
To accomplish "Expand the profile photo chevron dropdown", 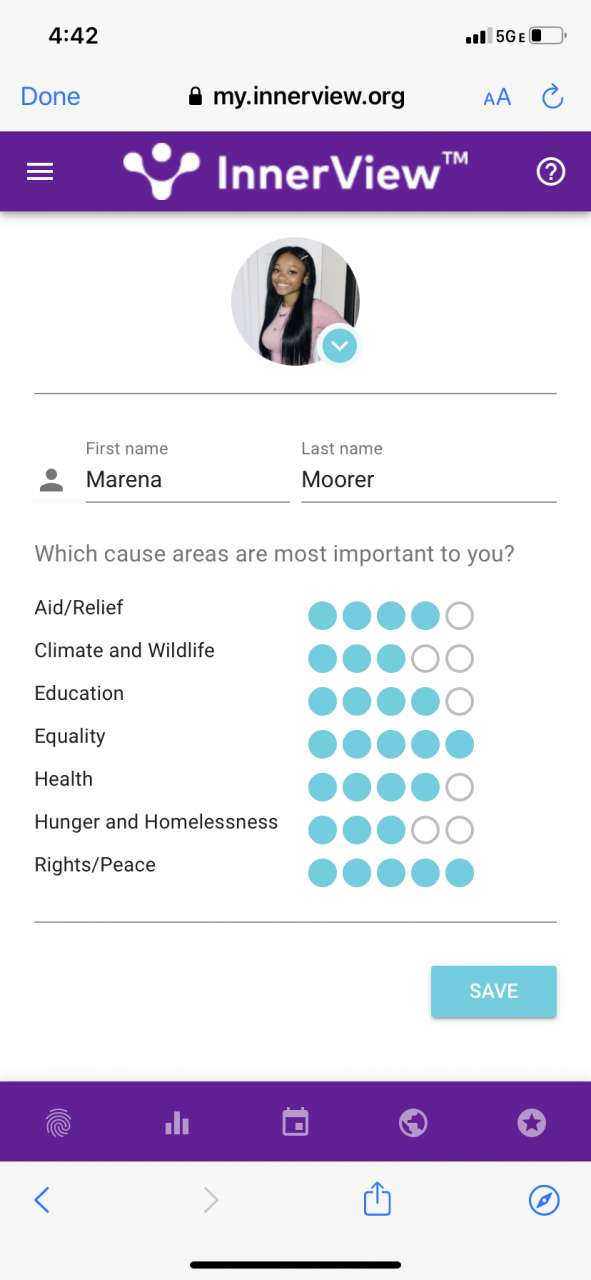I will click(340, 346).
